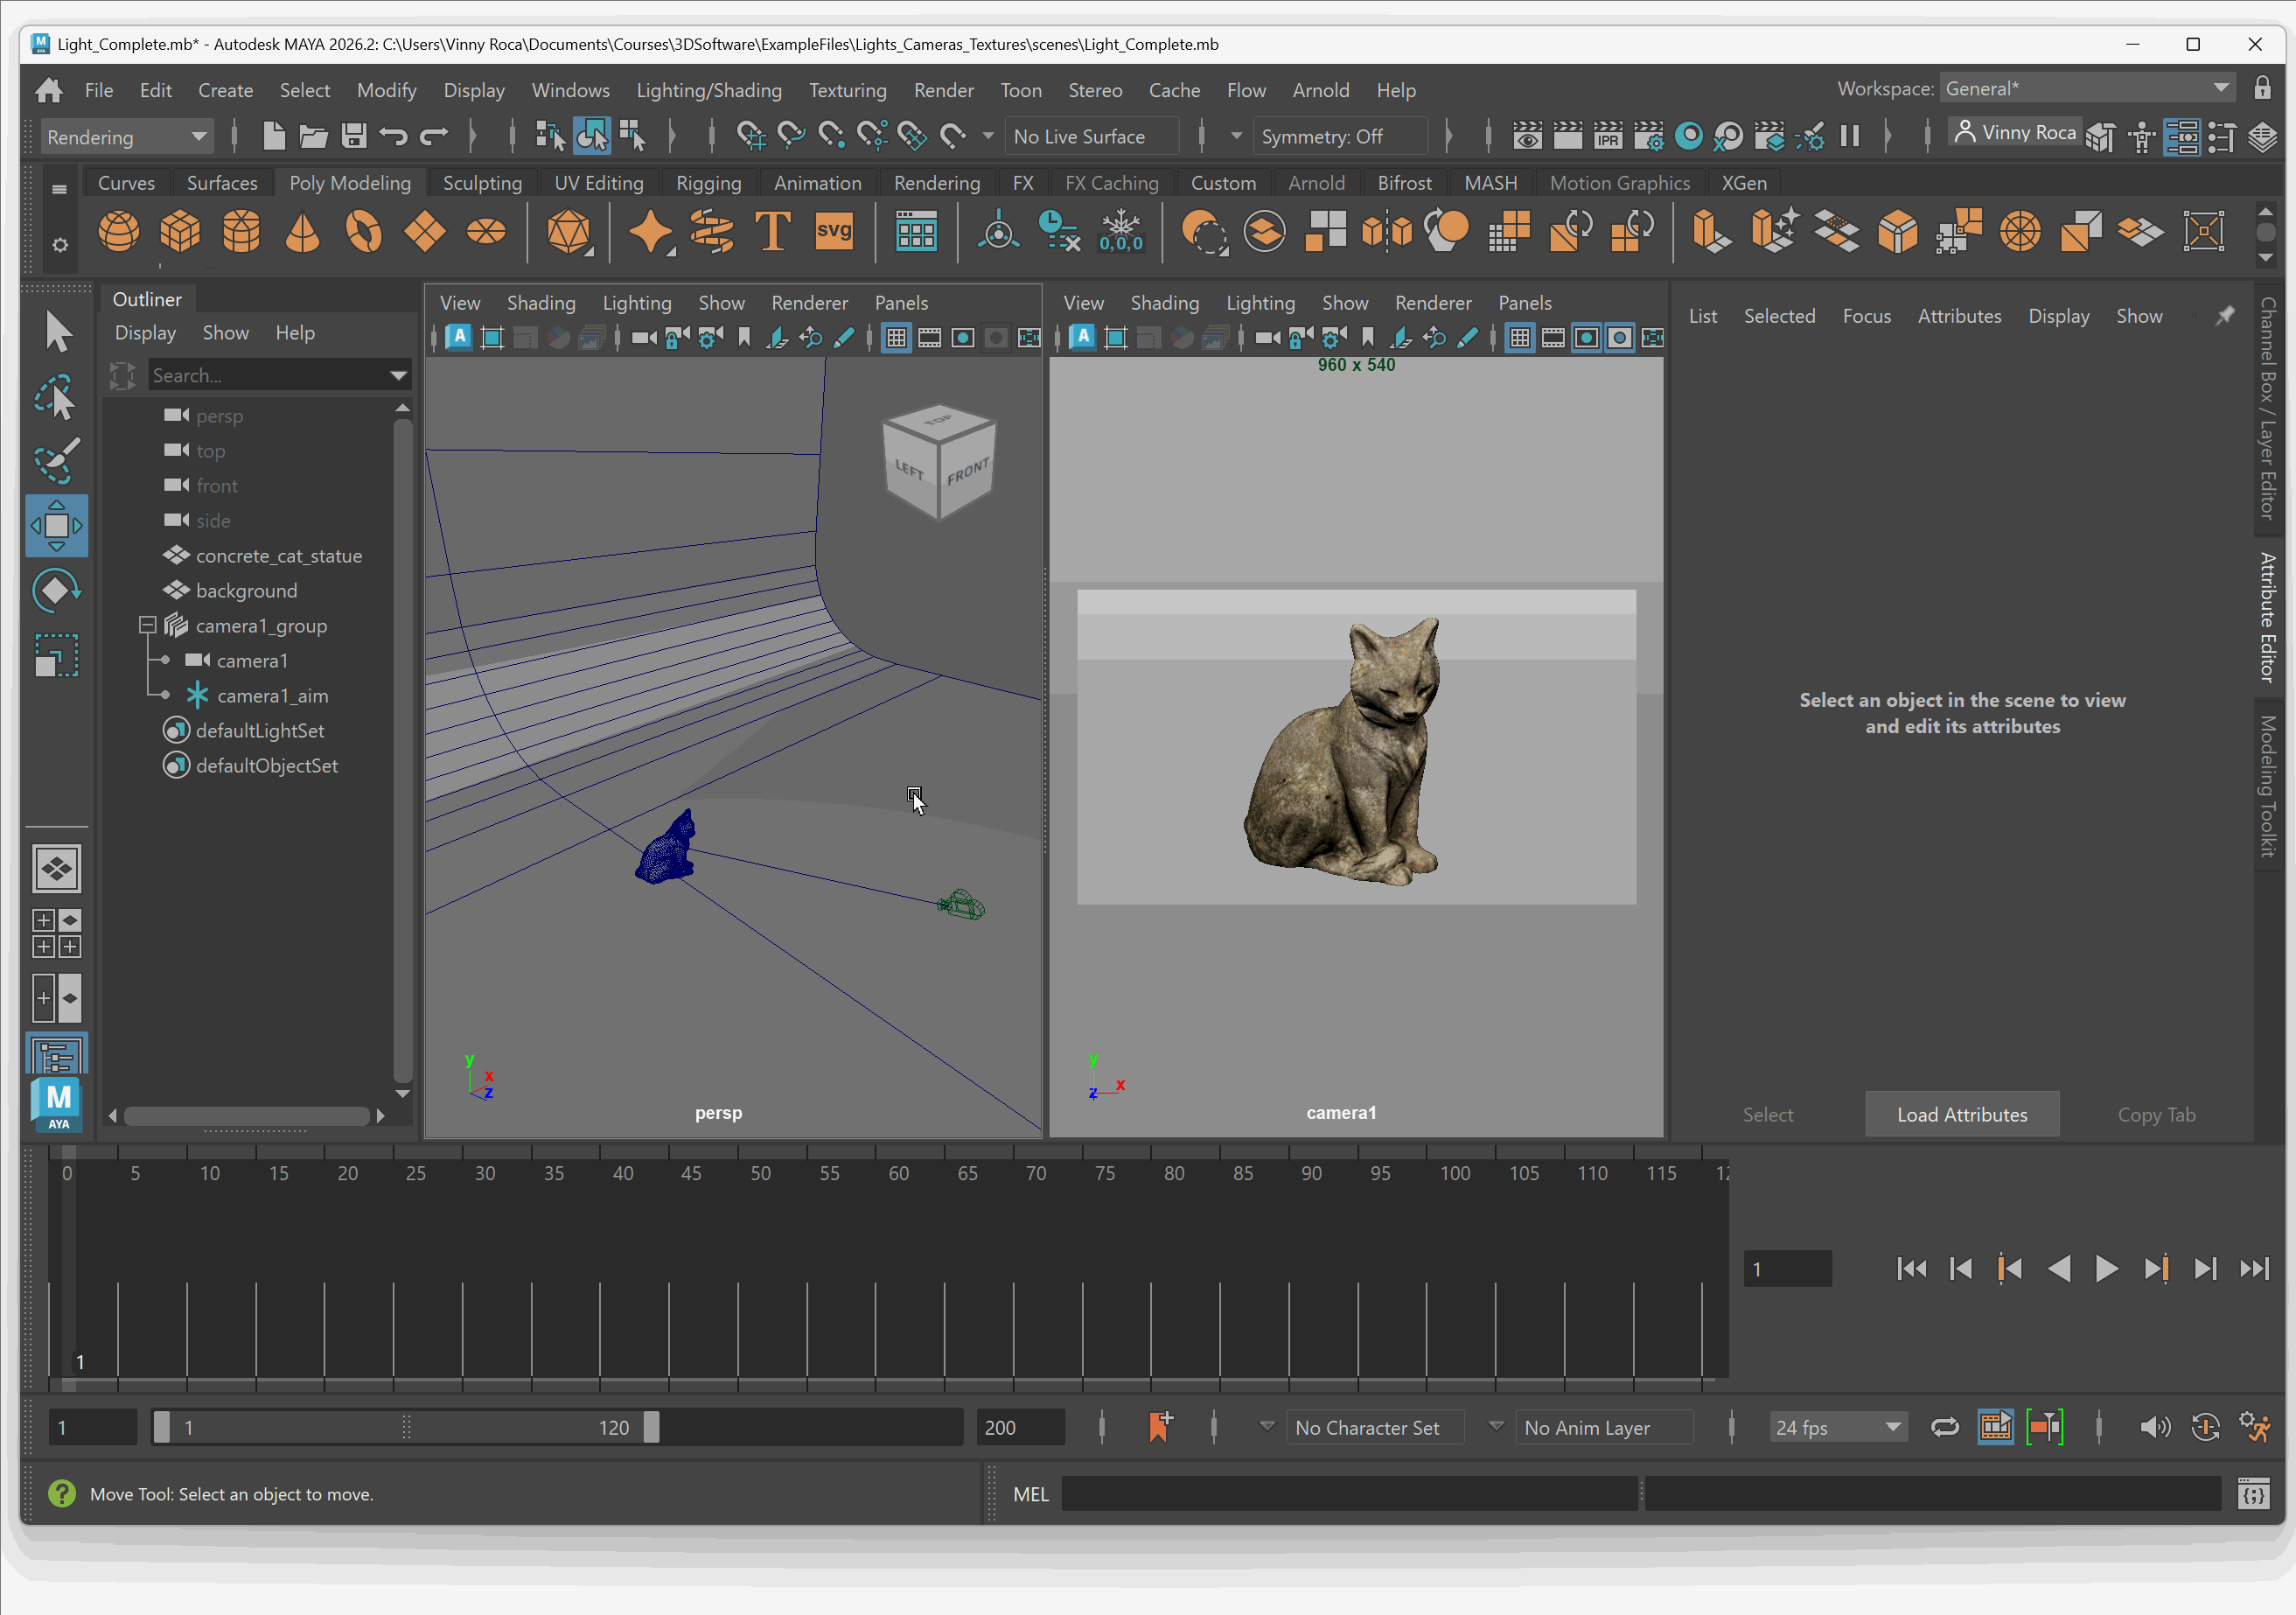Activate the Rotate tool in toolbox

click(55, 590)
